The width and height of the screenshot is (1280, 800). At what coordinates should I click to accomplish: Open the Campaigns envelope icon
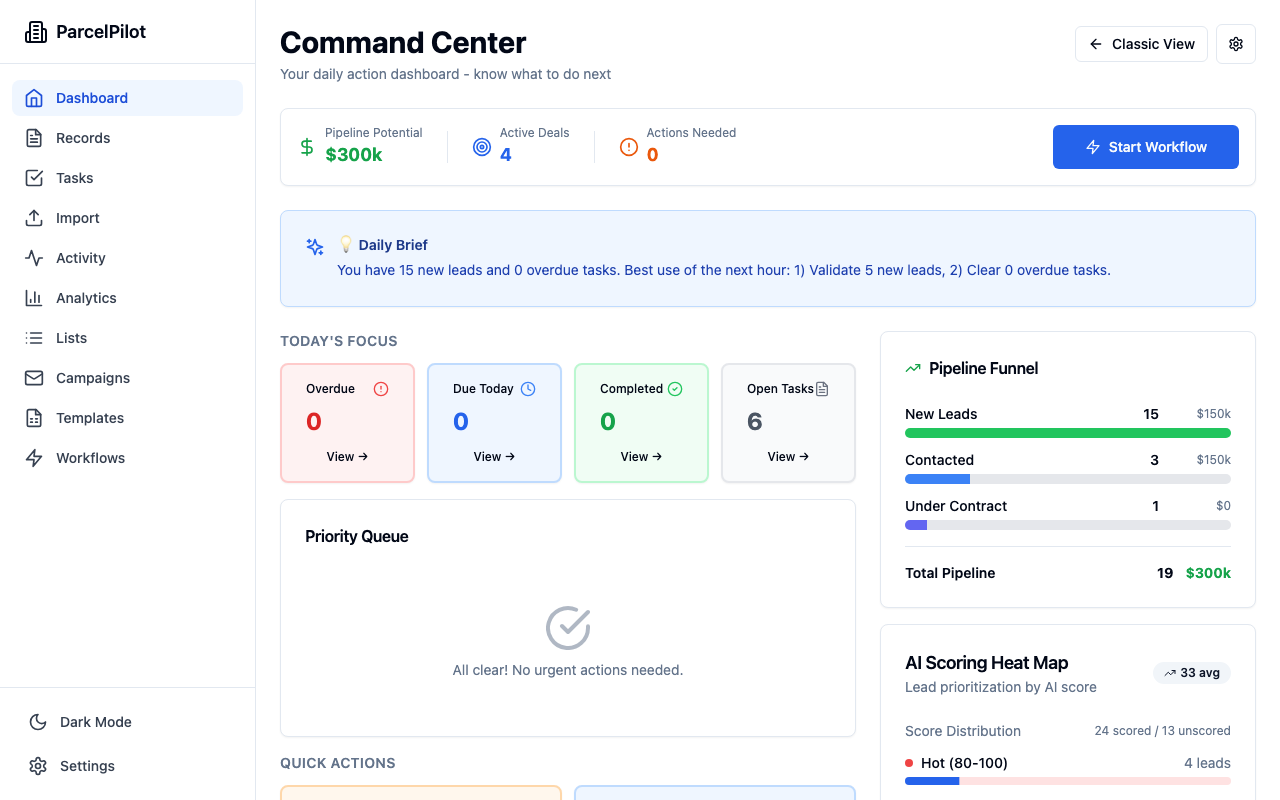click(36, 378)
